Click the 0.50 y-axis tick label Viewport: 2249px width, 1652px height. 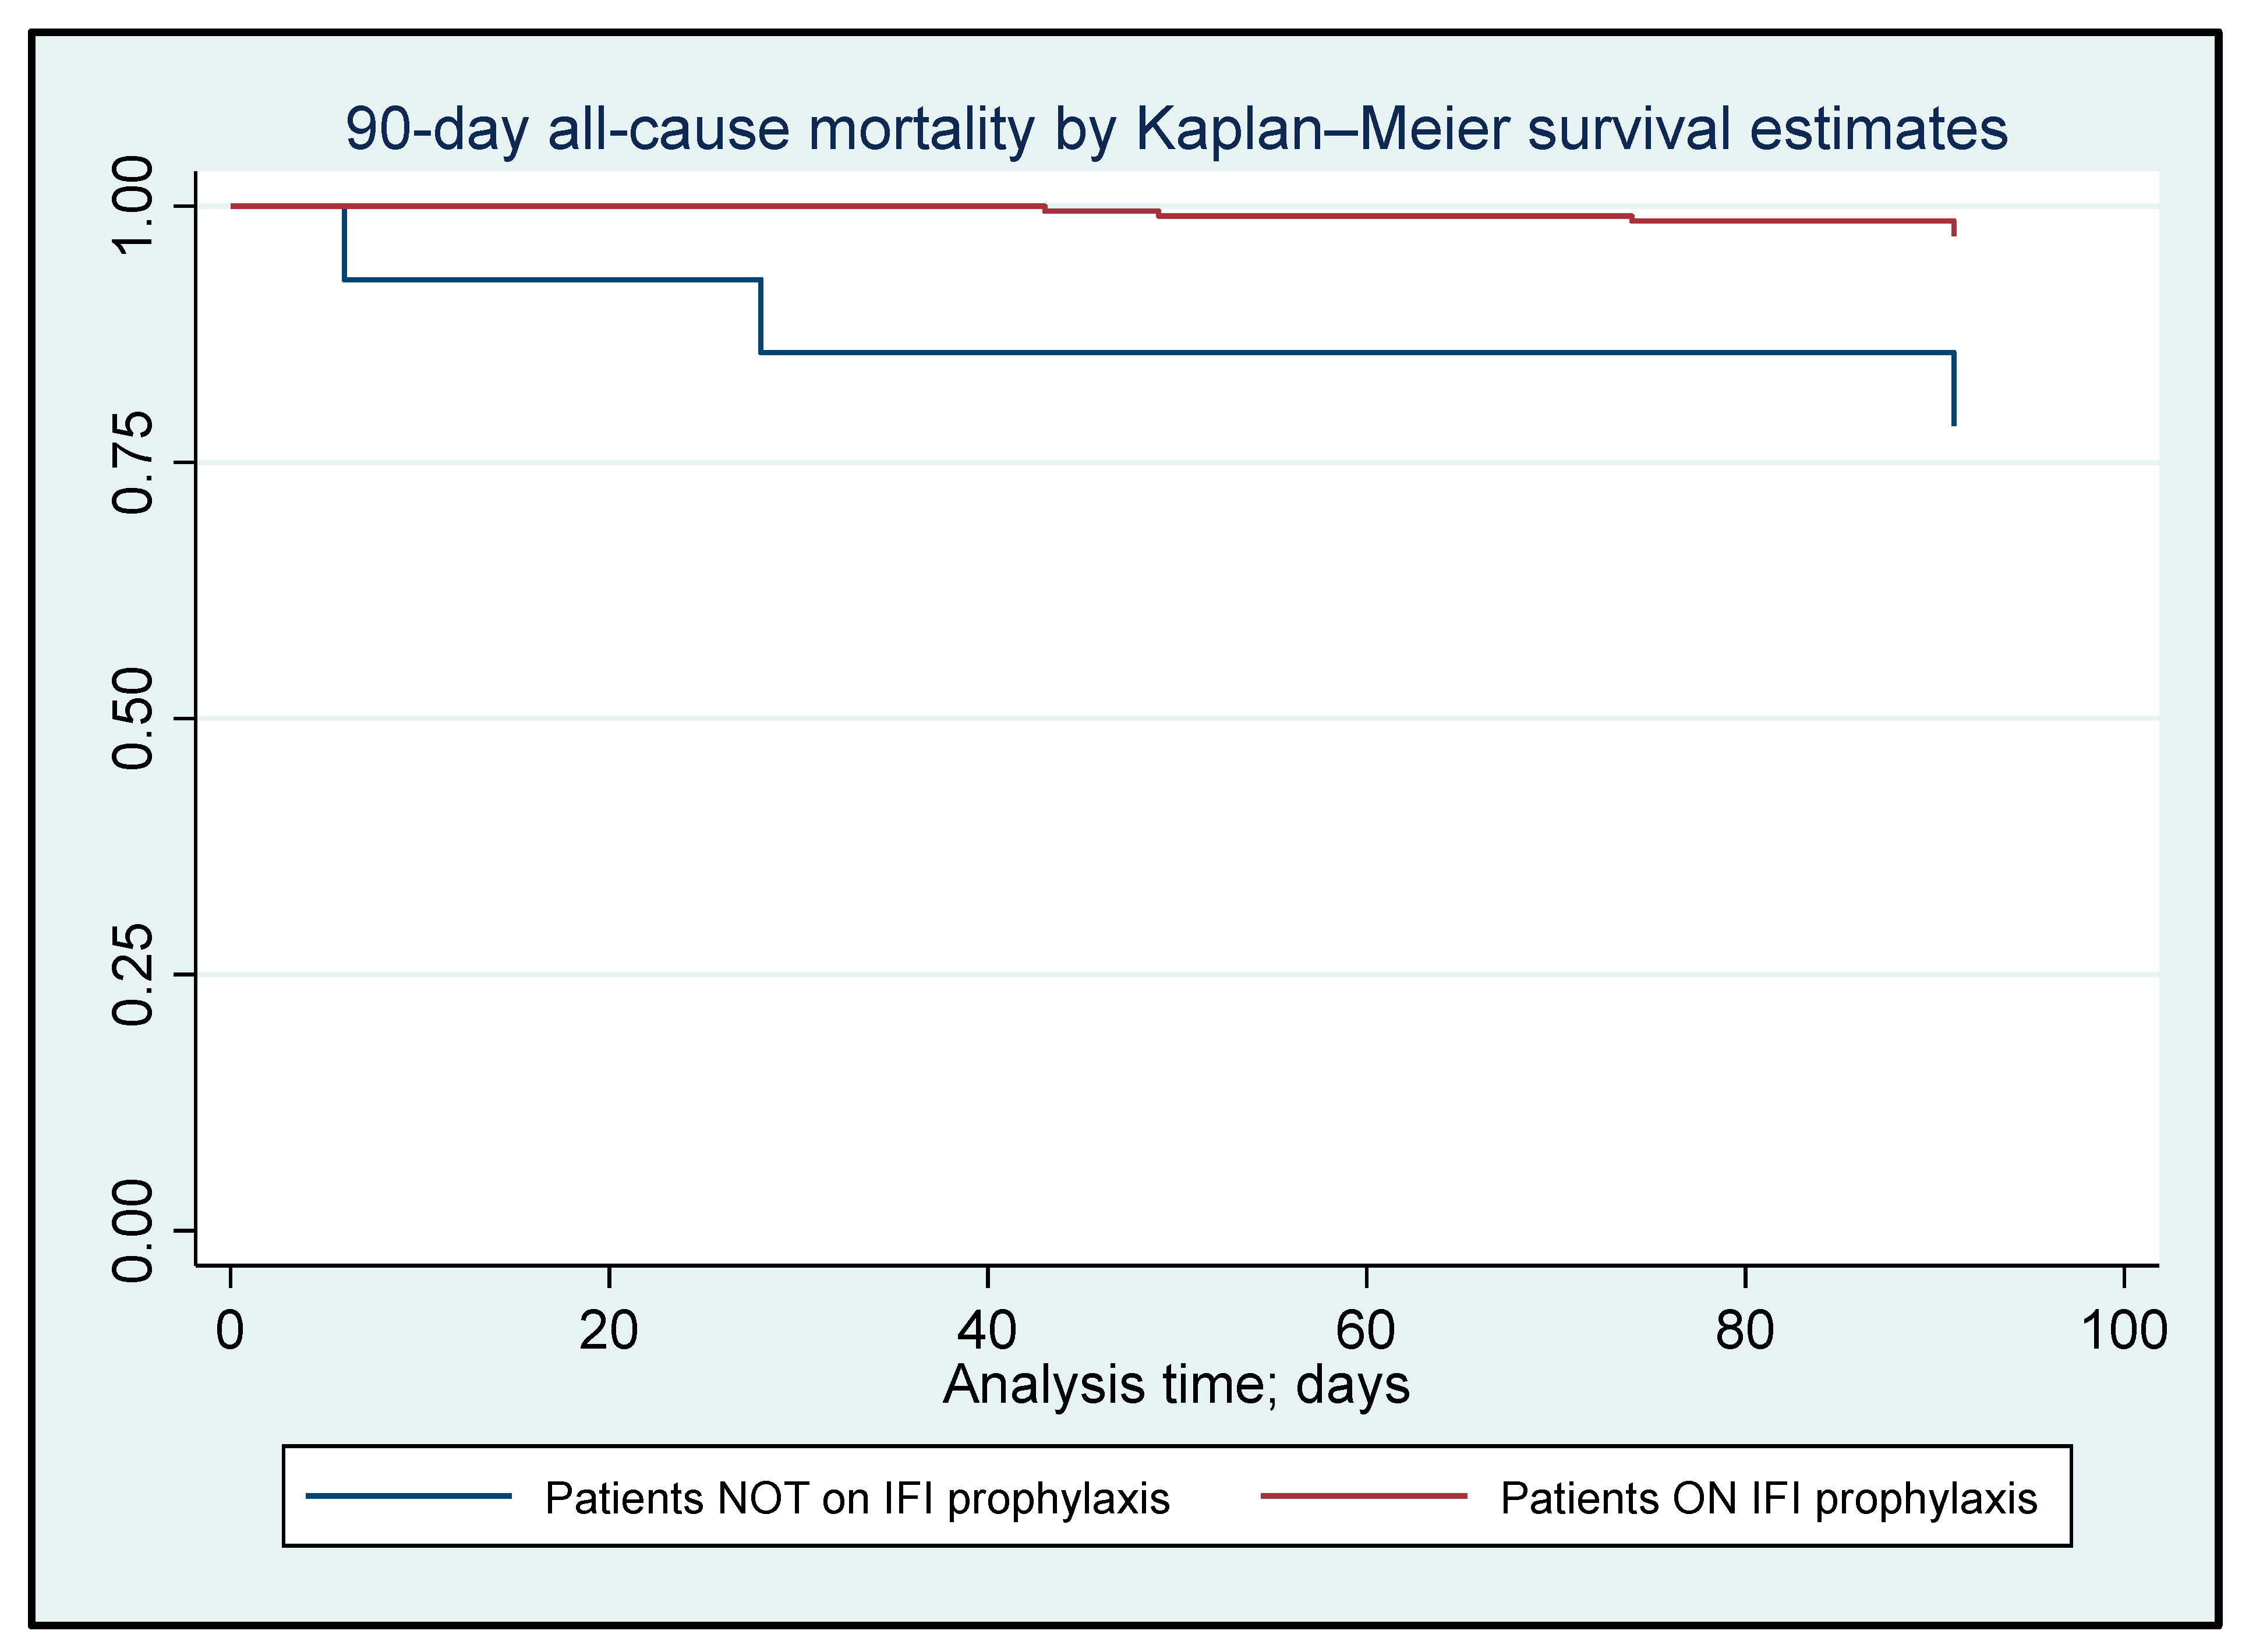tap(133, 718)
